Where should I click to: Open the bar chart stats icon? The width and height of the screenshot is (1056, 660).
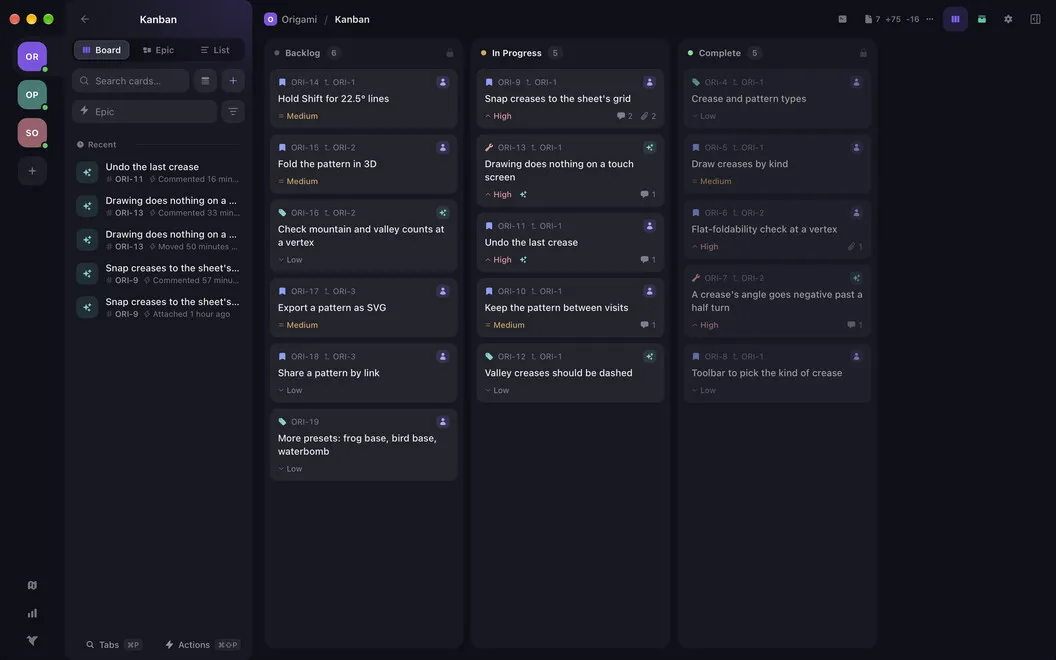[32, 613]
